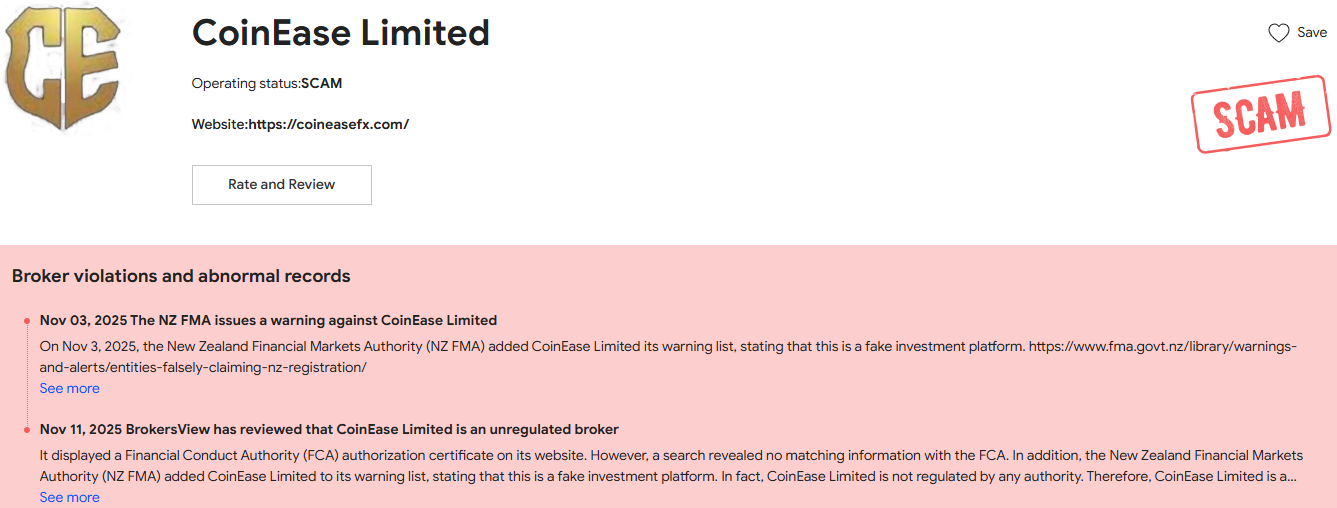Click the Save label text
Screen dimensions: 1337x508
1312,33
